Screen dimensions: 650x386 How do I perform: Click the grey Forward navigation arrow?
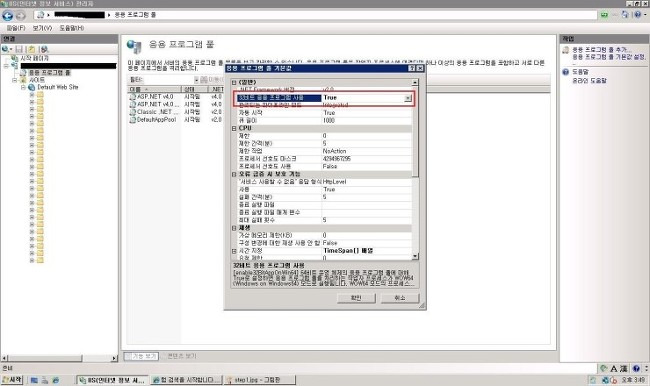[x=20, y=15]
